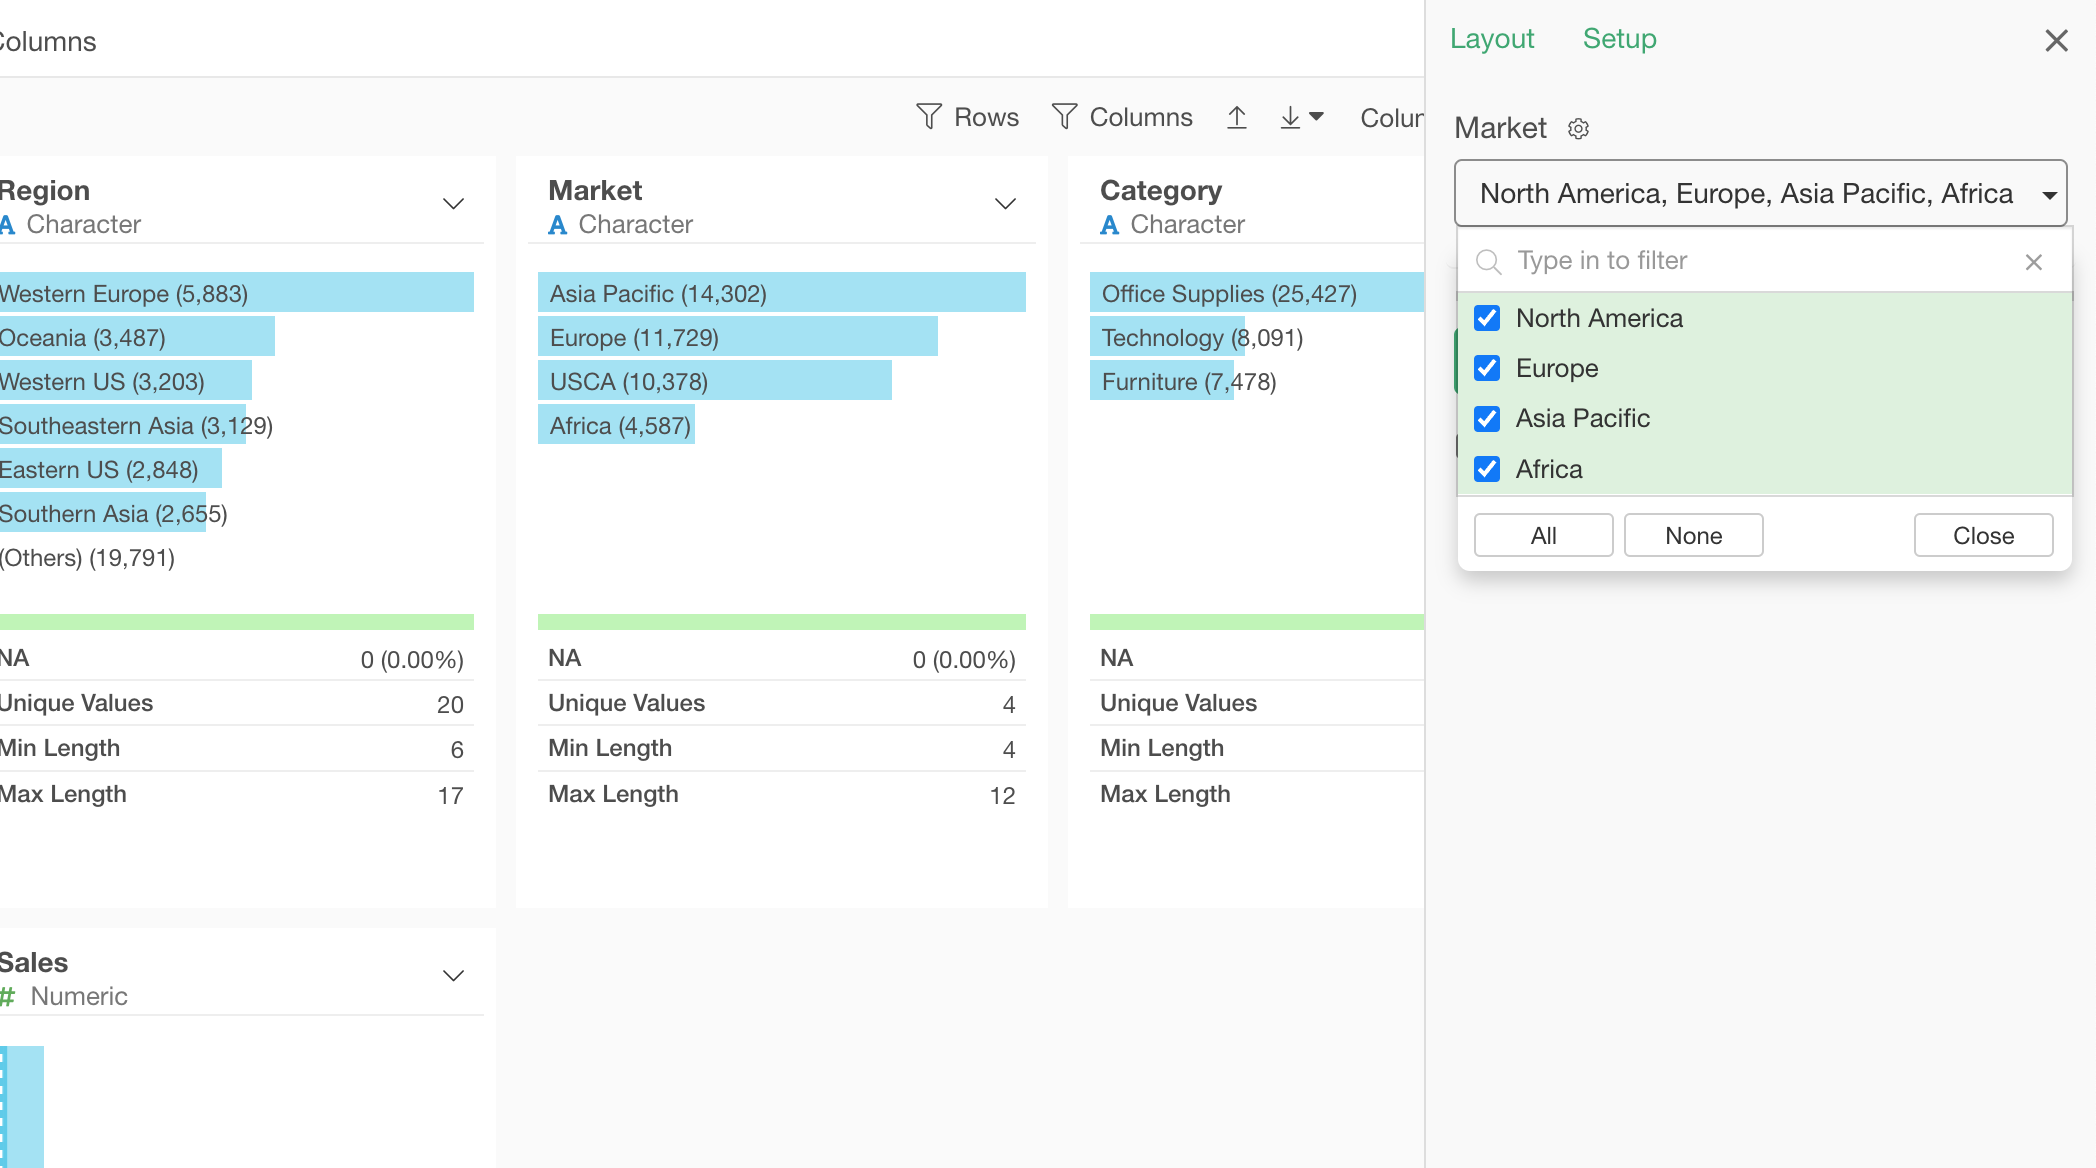This screenshot has height=1168, width=2096.
Task: Switch to the Setup tab
Action: coord(1619,39)
